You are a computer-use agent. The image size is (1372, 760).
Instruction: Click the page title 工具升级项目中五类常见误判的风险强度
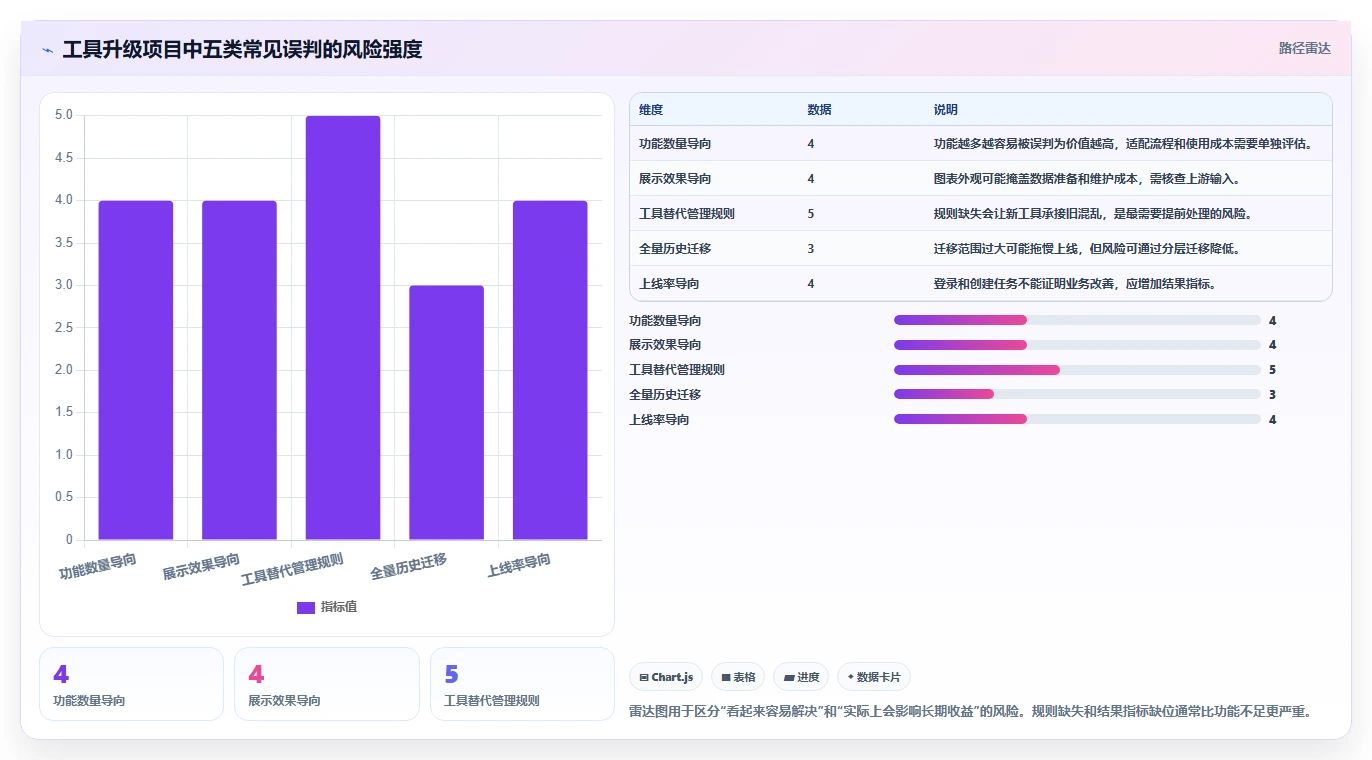[242, 49]
